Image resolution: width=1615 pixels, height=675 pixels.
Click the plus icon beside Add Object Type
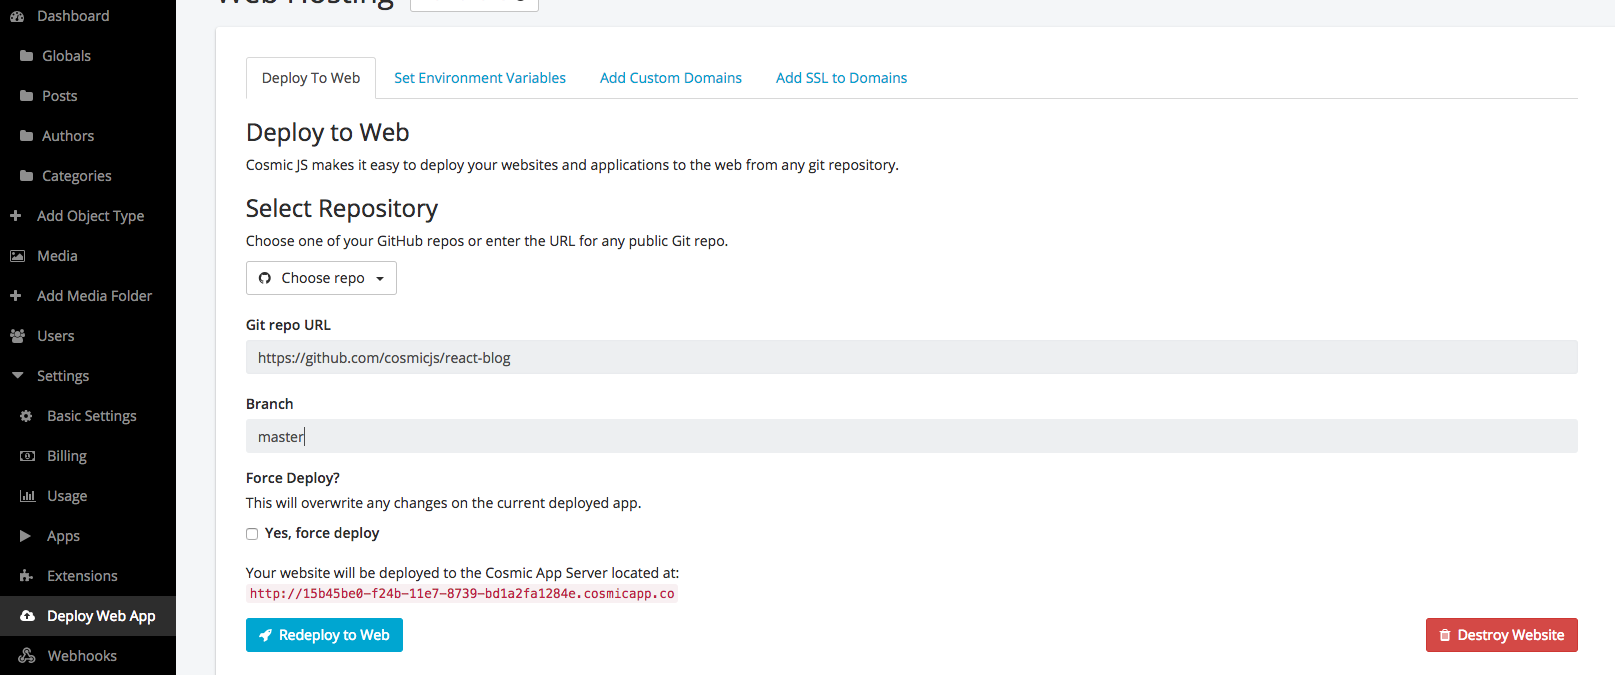point(16,216)
